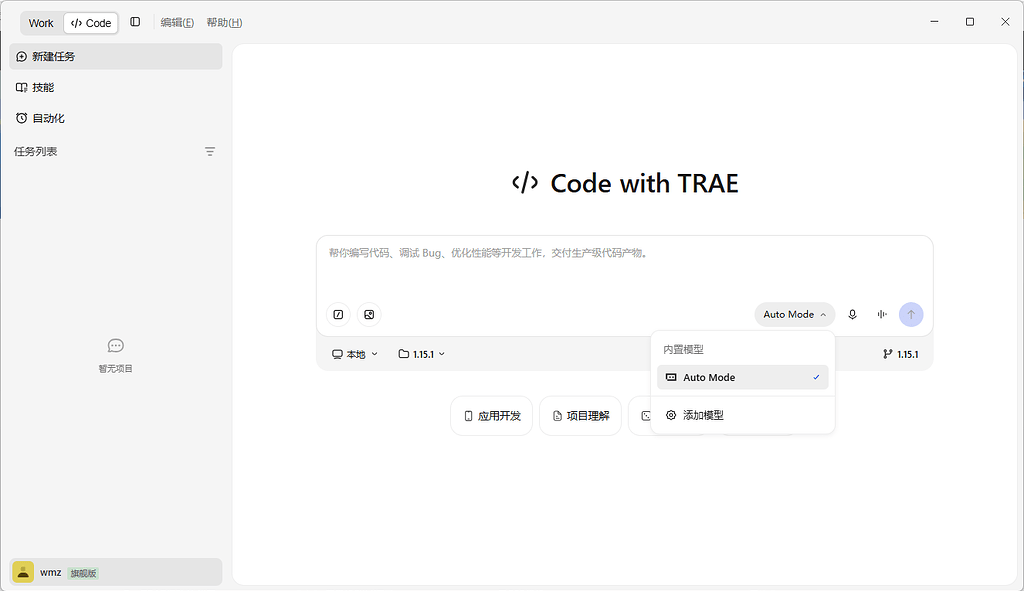
Task: Click the slash command icon button
Action: tap(338, 315)
